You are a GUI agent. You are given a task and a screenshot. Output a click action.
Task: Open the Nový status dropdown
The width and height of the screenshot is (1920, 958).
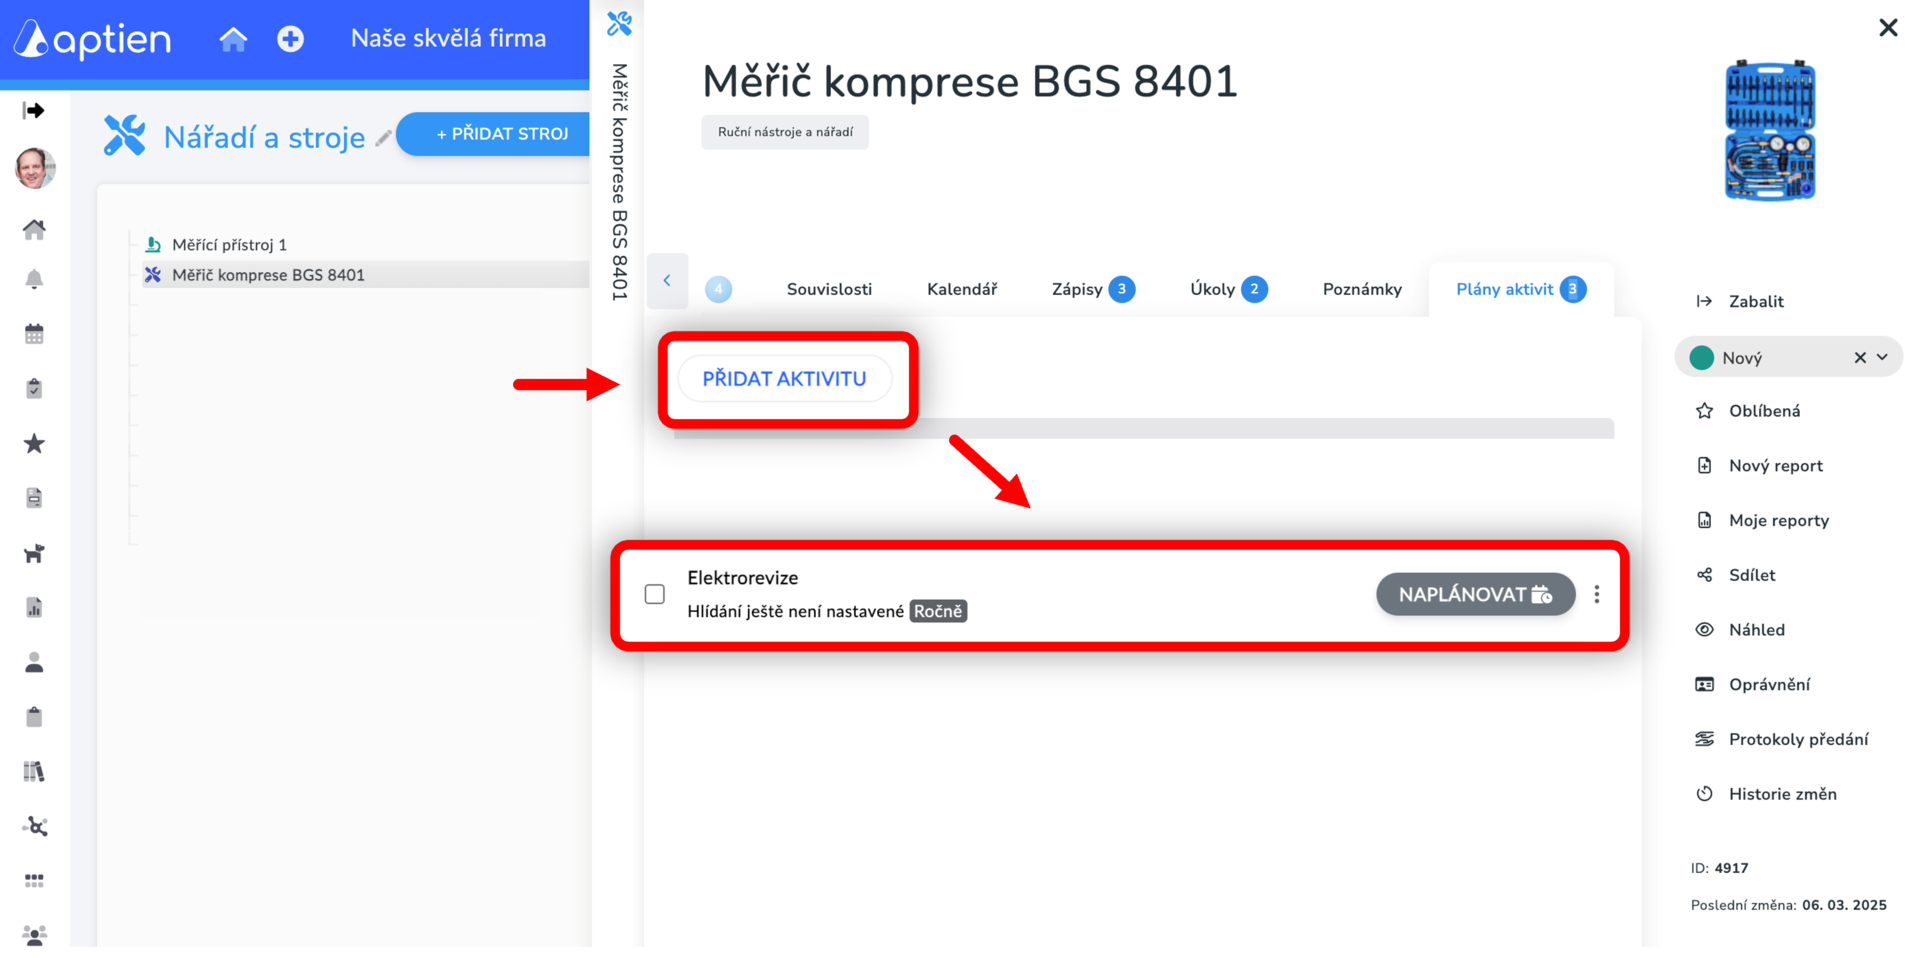tap(1881, 358)
